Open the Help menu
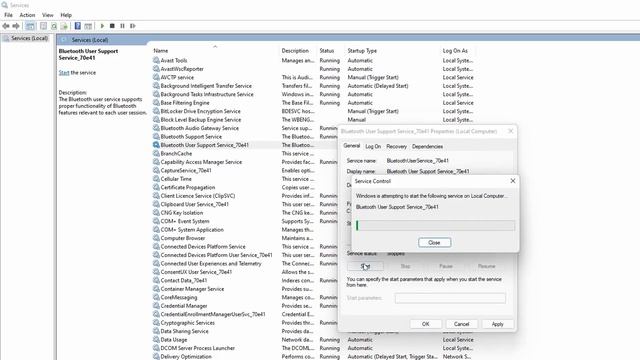Viewport: 640px width, 360px height. tap(66, 15)
